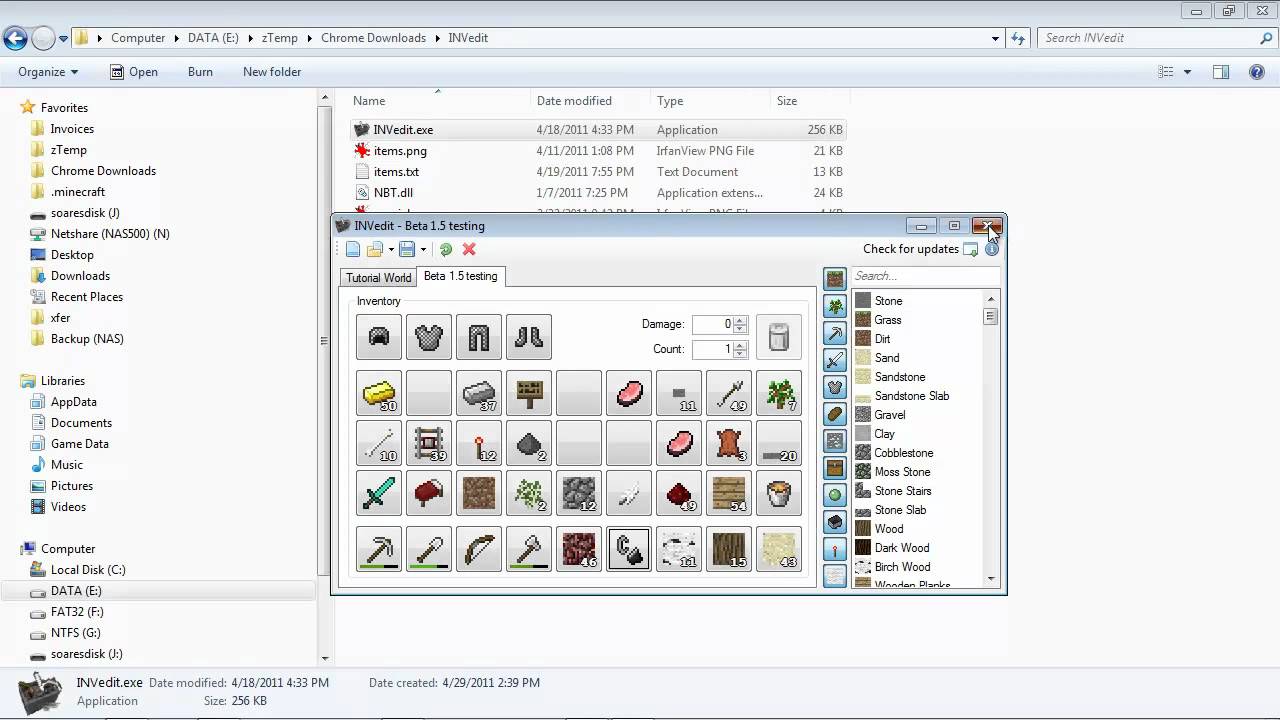Image resolution: width=1280 pixels, height=720 pixels.
Task: Select the helmet armor slot
Action: [379, 337]
